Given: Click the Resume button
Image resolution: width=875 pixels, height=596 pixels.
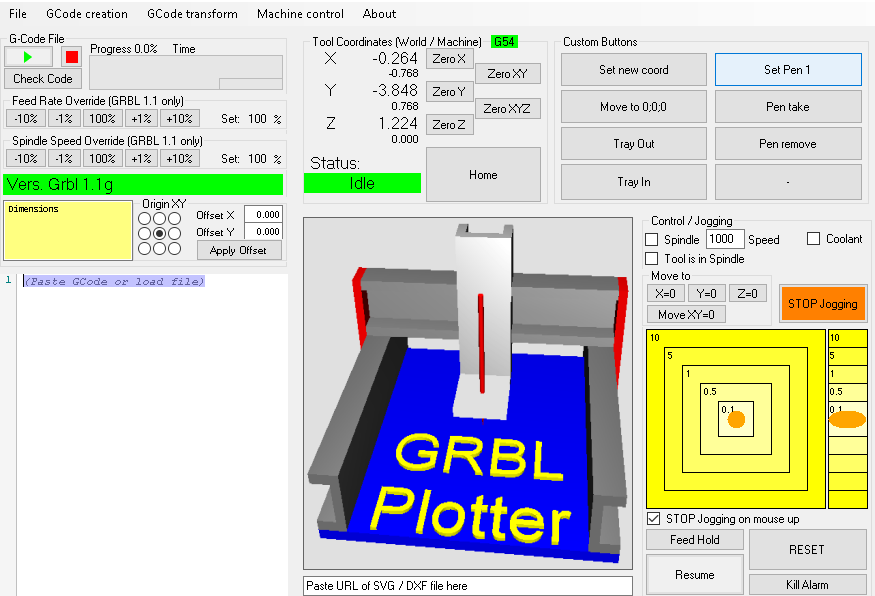Looking at the screenshot, I should pyautogui.click(x=695, y=574).
